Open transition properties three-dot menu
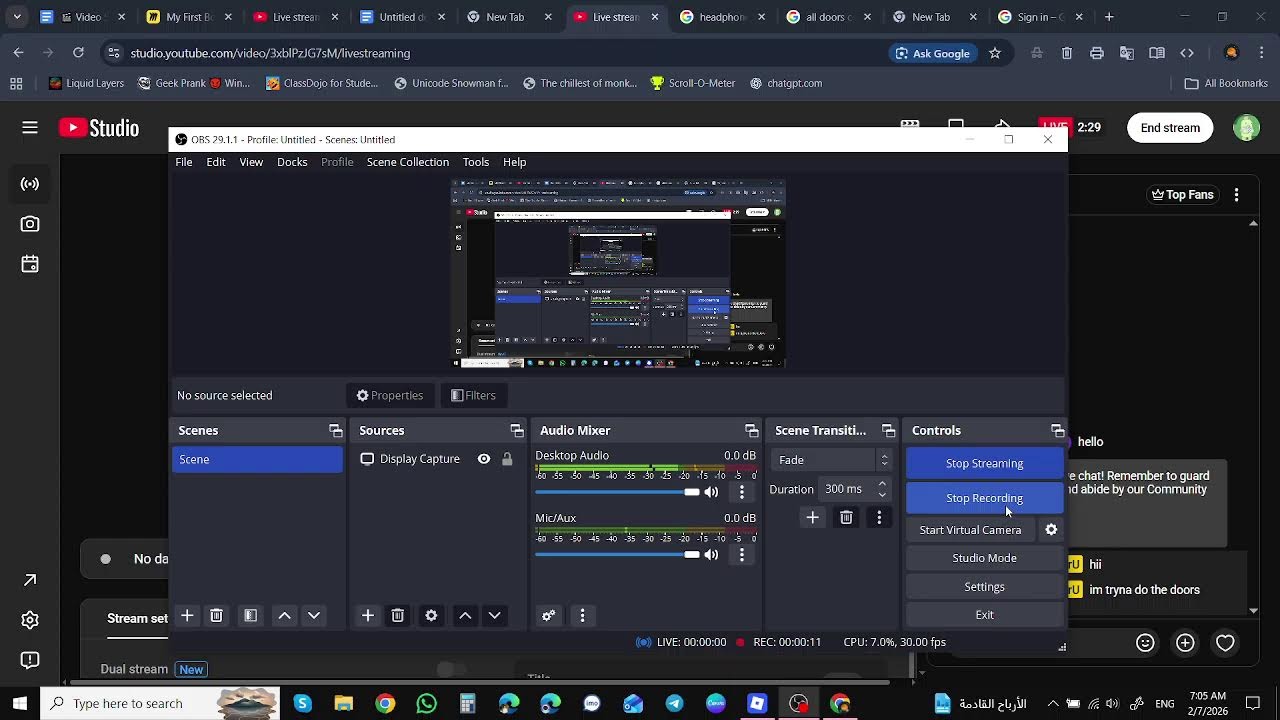1280x720 pixels. [x=879, y=517]
